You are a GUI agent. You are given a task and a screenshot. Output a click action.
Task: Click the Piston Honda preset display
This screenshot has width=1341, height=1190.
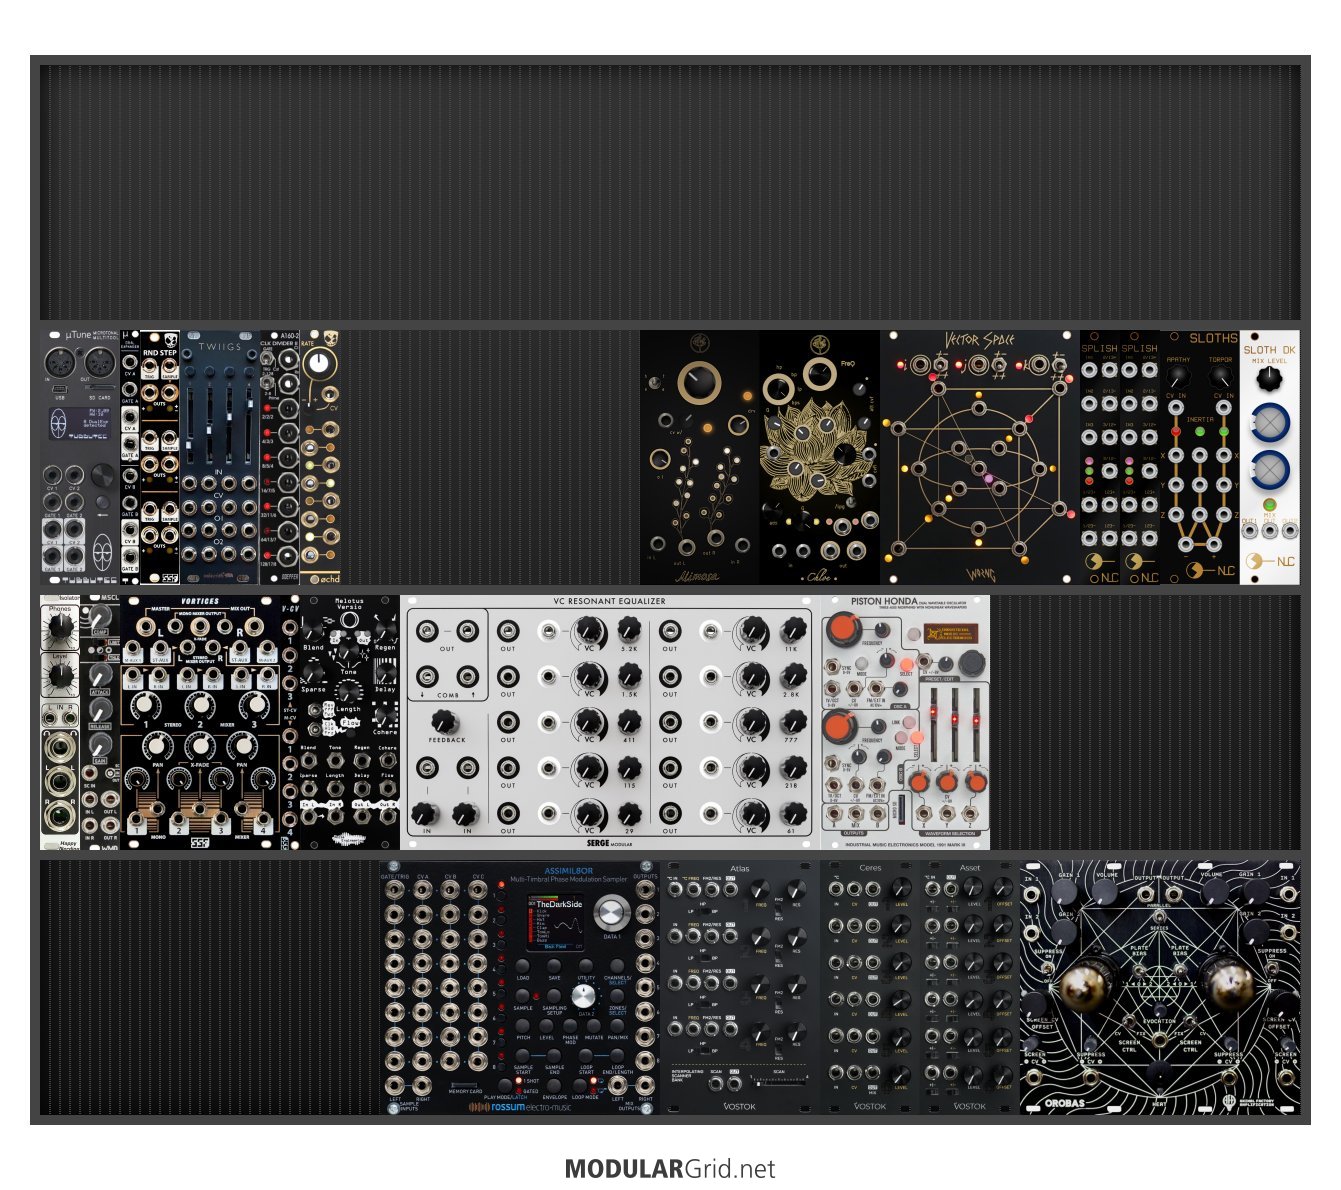(951, 633)
